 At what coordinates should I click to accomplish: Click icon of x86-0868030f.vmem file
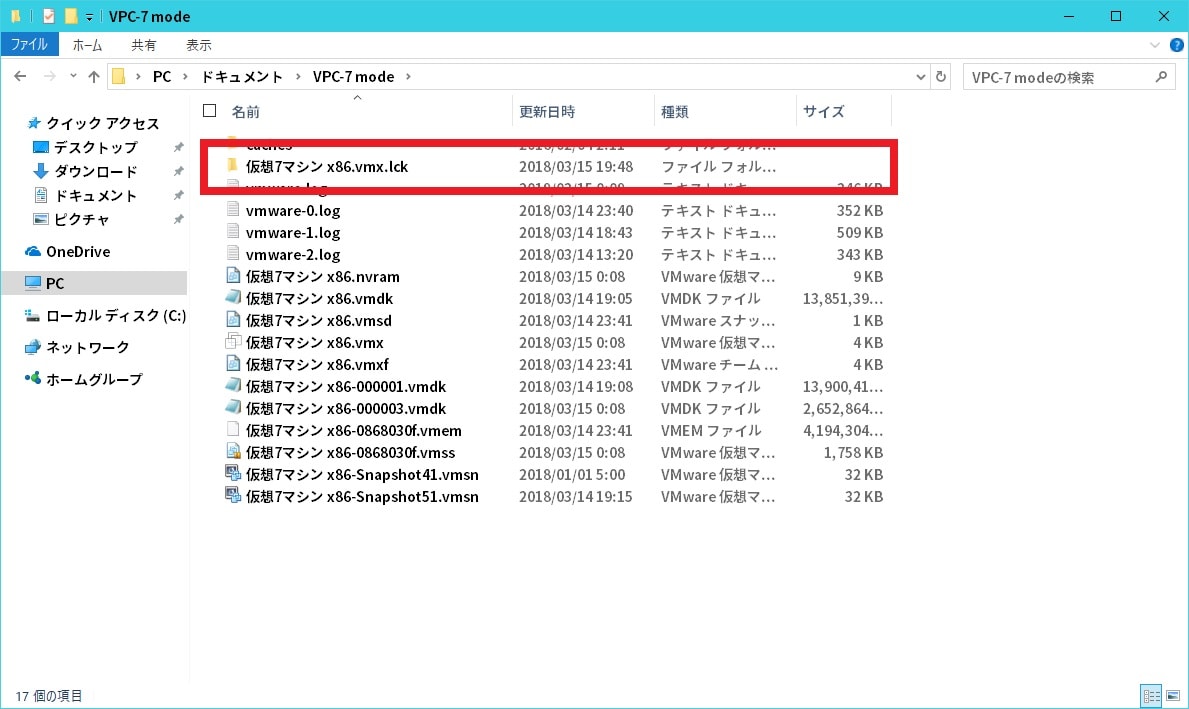[x=234, y=430]
